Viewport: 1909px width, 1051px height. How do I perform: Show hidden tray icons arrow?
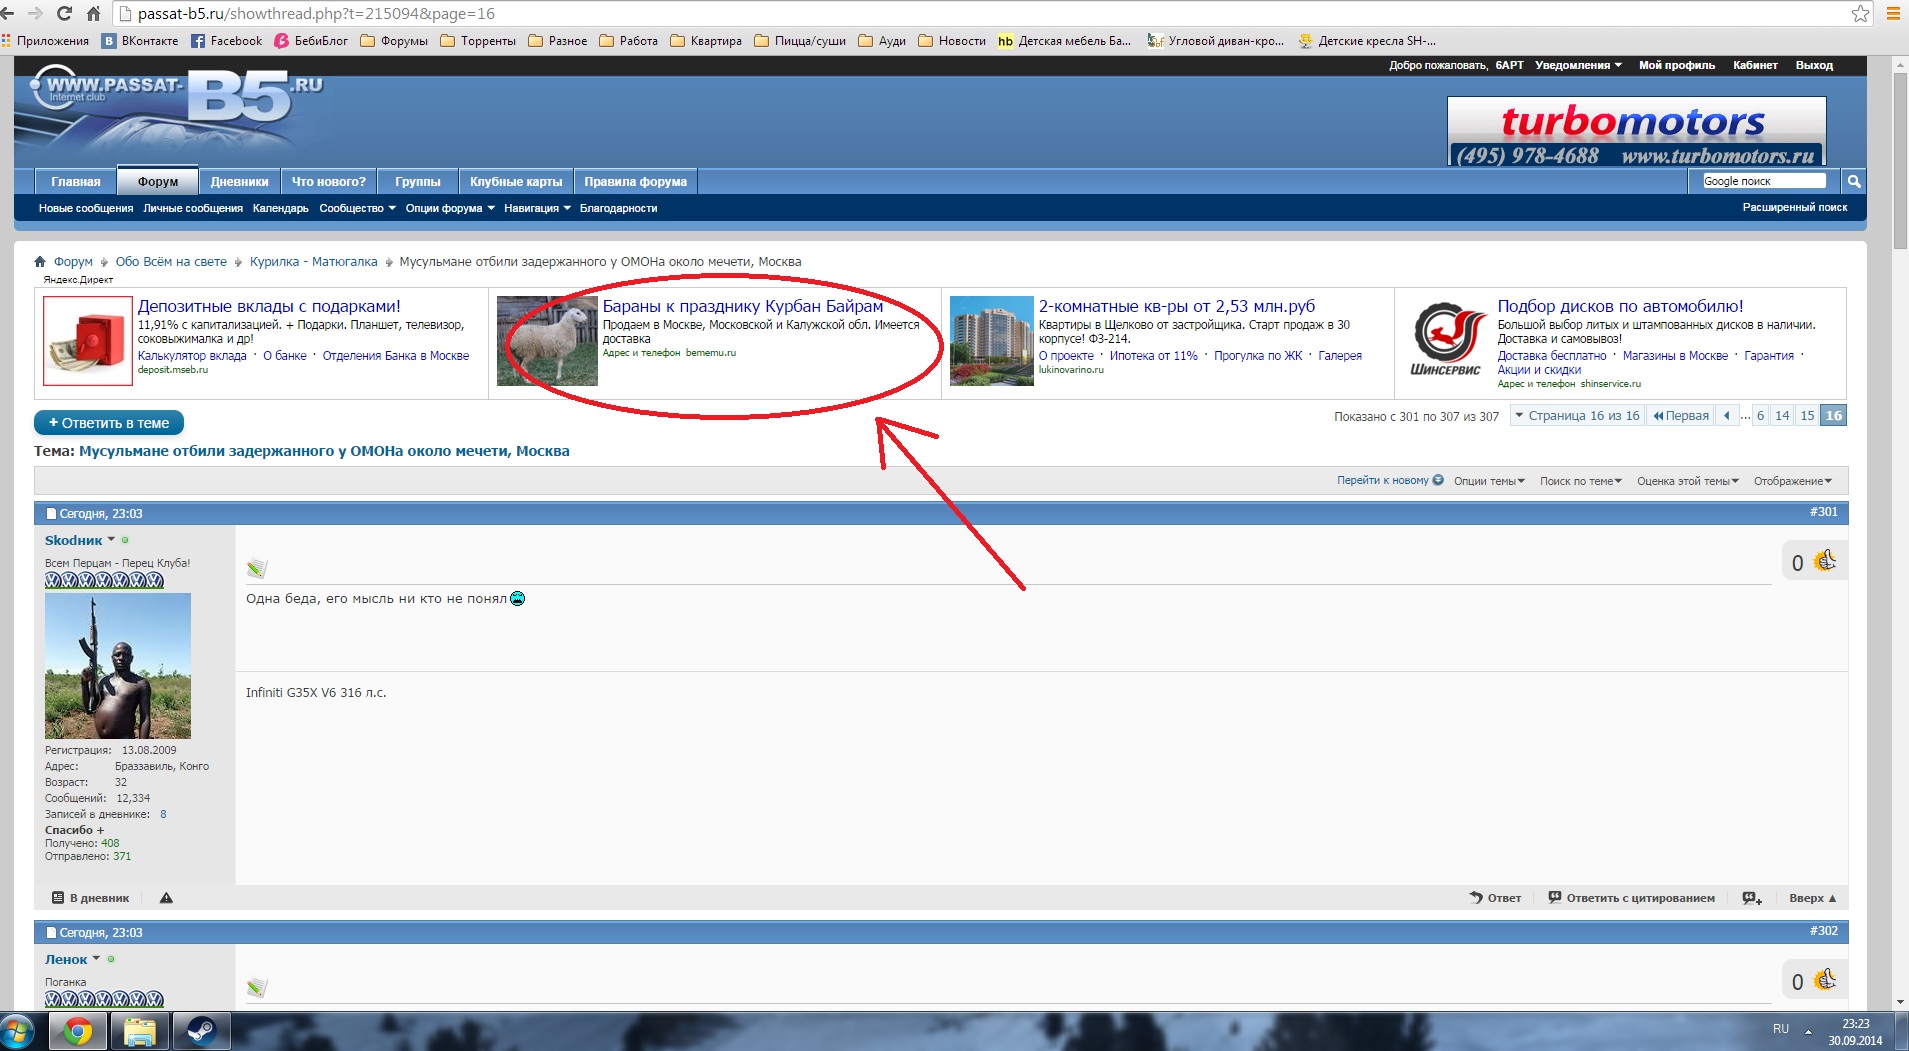[x=1808, y=1031]
